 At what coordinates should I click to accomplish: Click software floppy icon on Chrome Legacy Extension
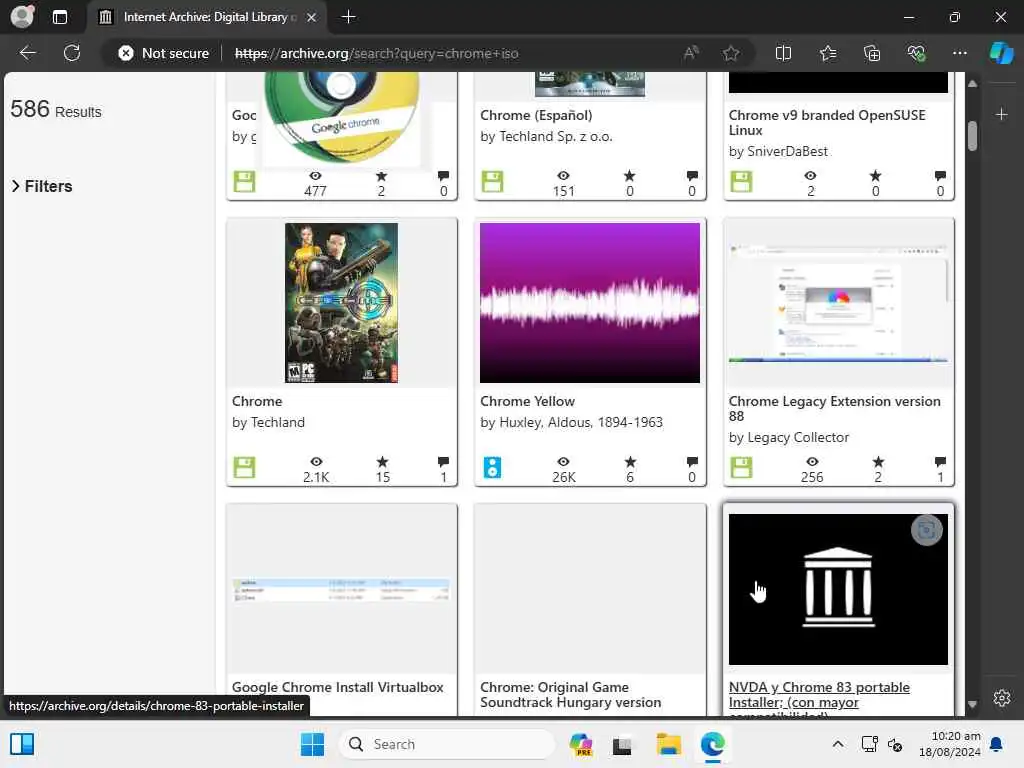(x=741, y=468)
